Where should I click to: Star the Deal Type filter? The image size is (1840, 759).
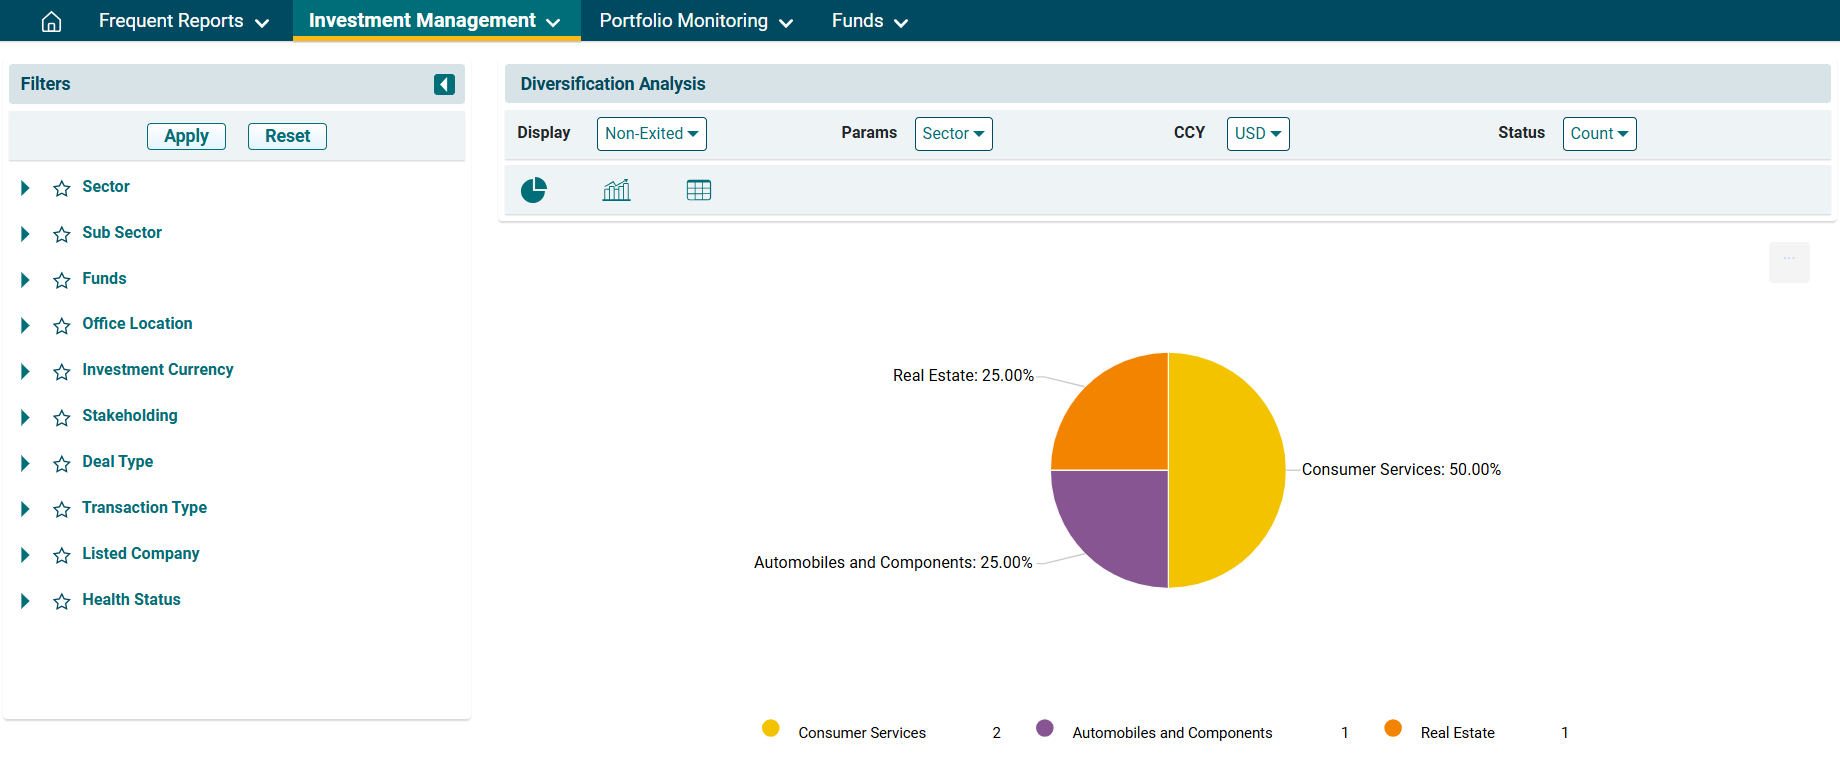coord(62,463)
